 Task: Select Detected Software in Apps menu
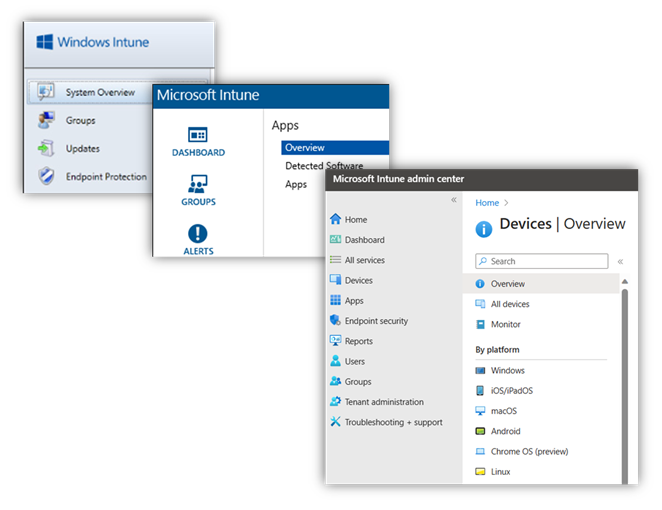pyautogui.click(x=324, y=165)
